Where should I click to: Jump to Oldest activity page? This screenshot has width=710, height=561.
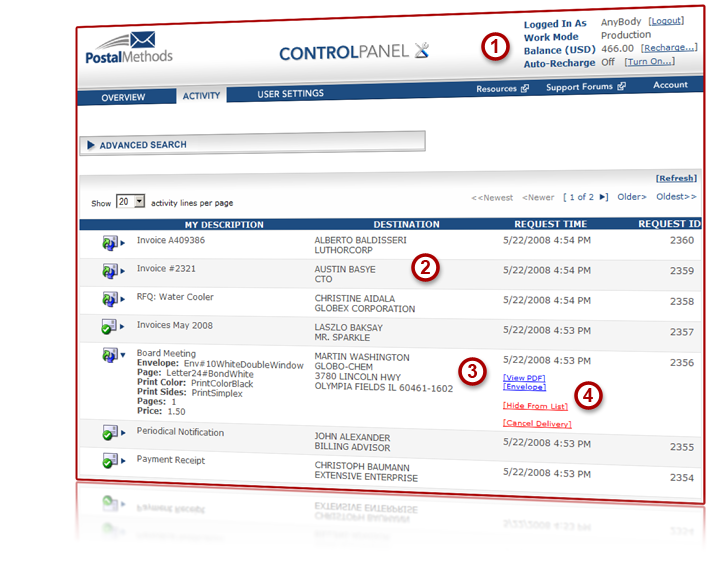point(676,197)
